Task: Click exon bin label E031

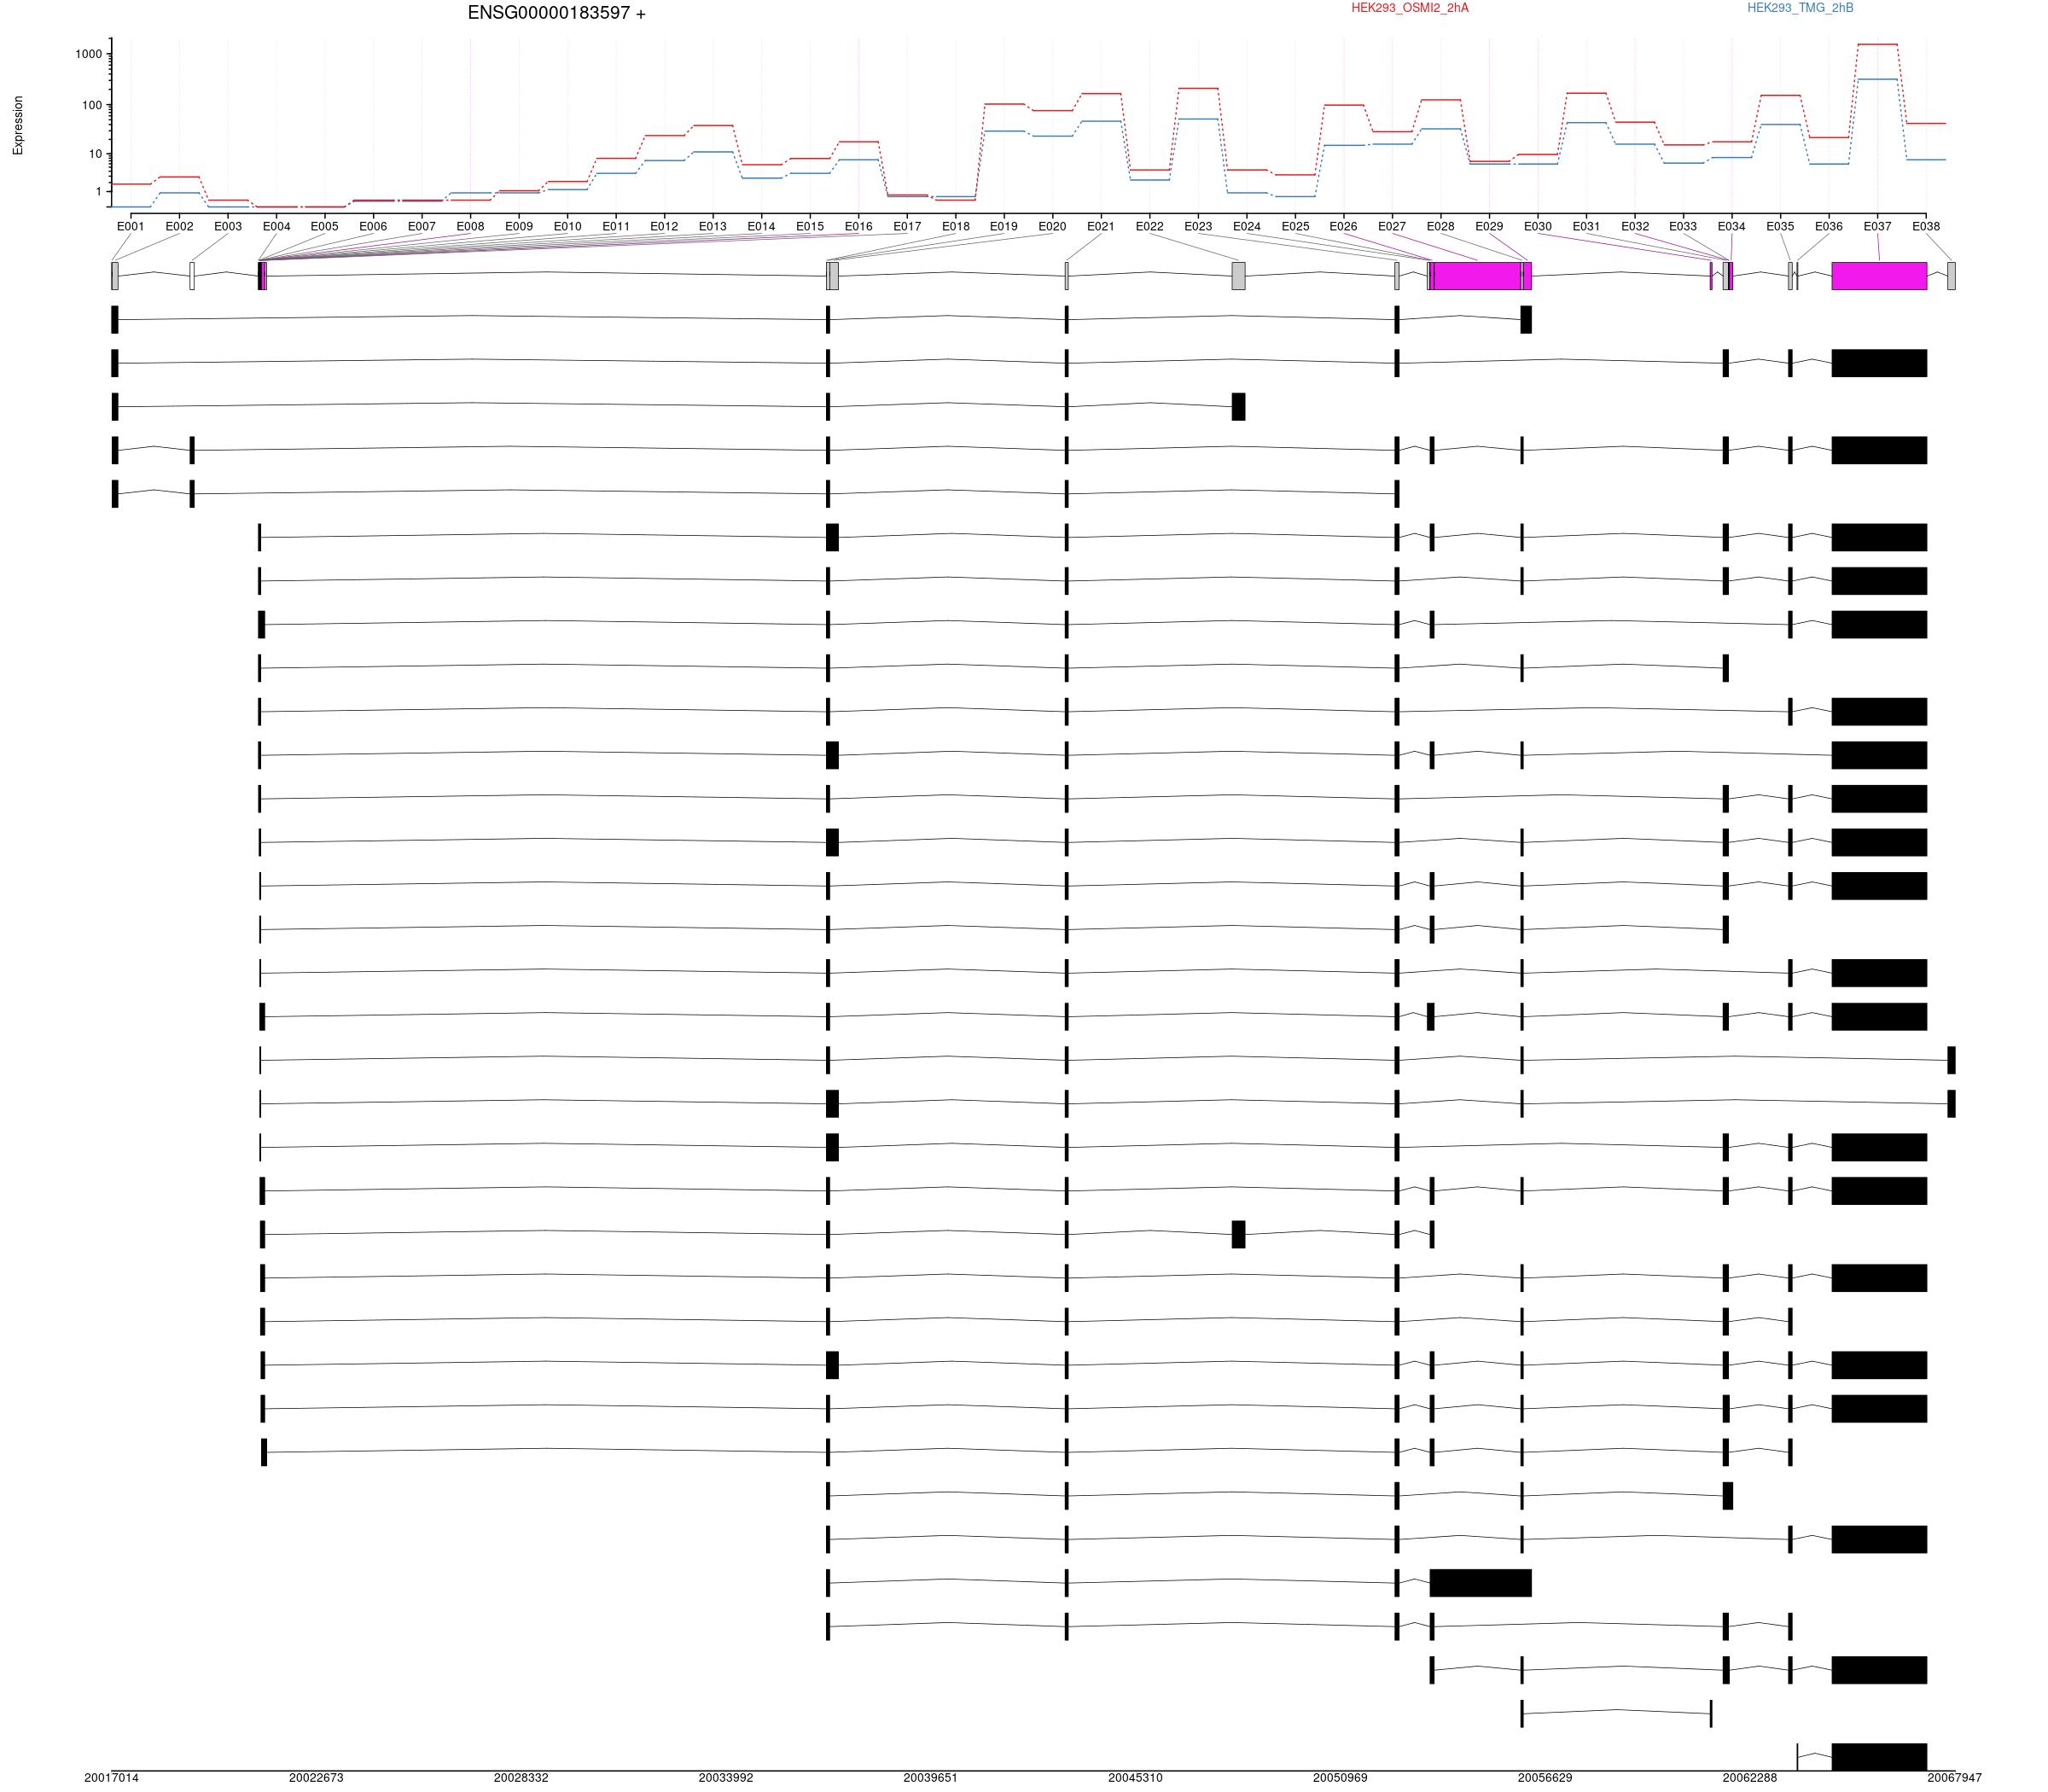Action: tap(1586, 227)
